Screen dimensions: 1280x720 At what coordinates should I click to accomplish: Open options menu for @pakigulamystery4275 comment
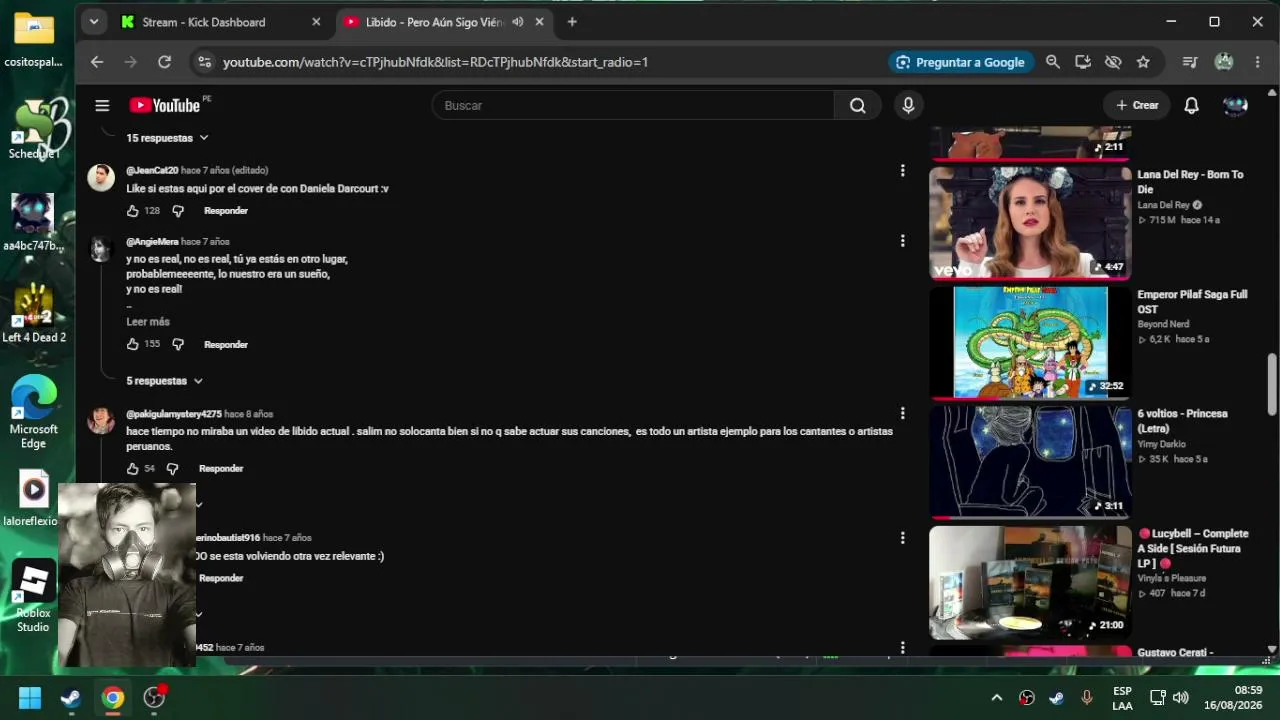pyautogui.click(x=902, y=413)
